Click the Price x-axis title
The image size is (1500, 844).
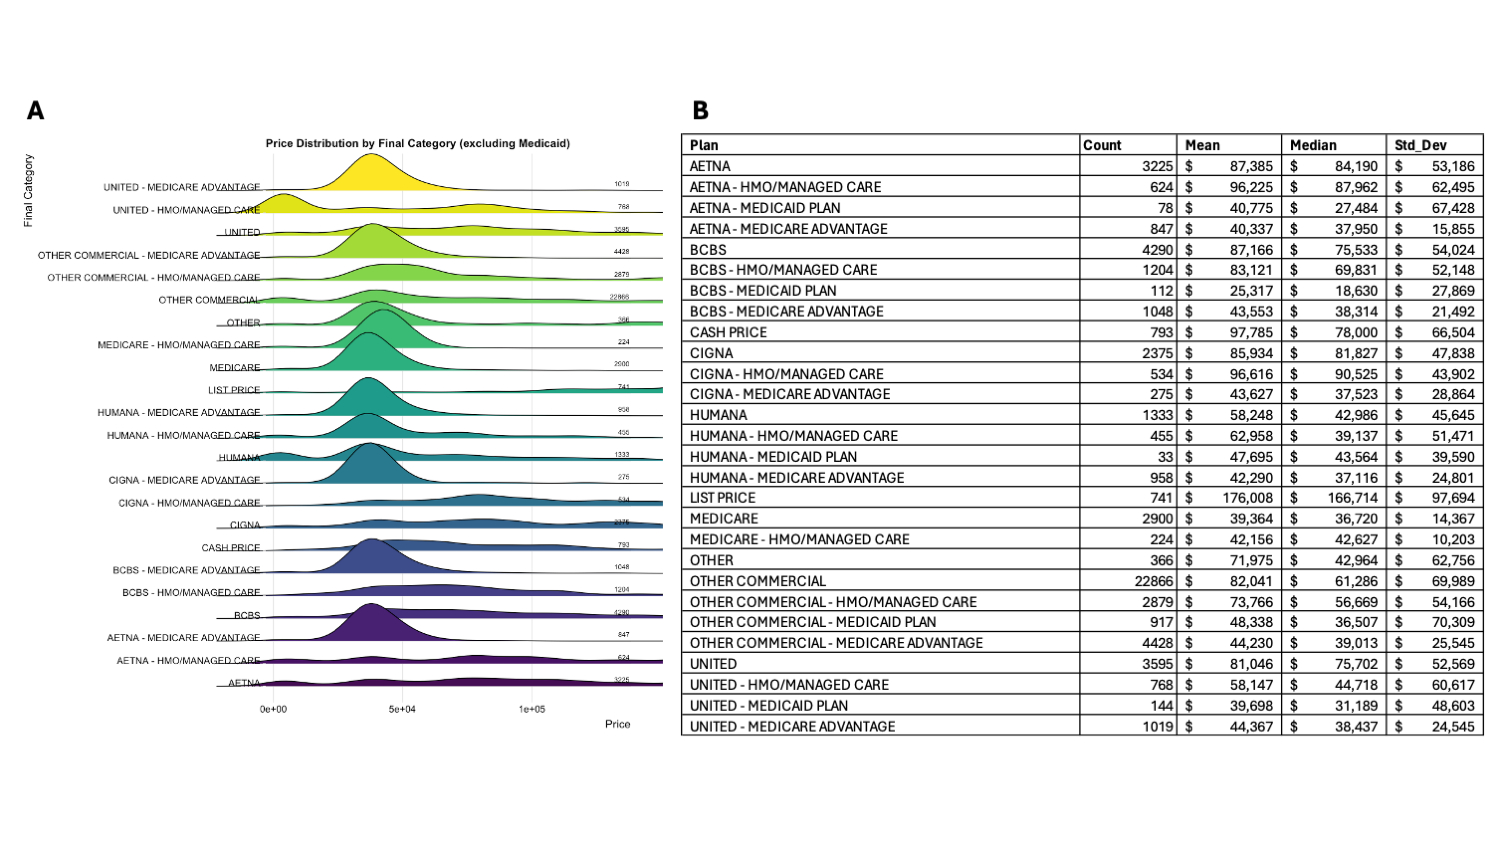coord(617,724)
